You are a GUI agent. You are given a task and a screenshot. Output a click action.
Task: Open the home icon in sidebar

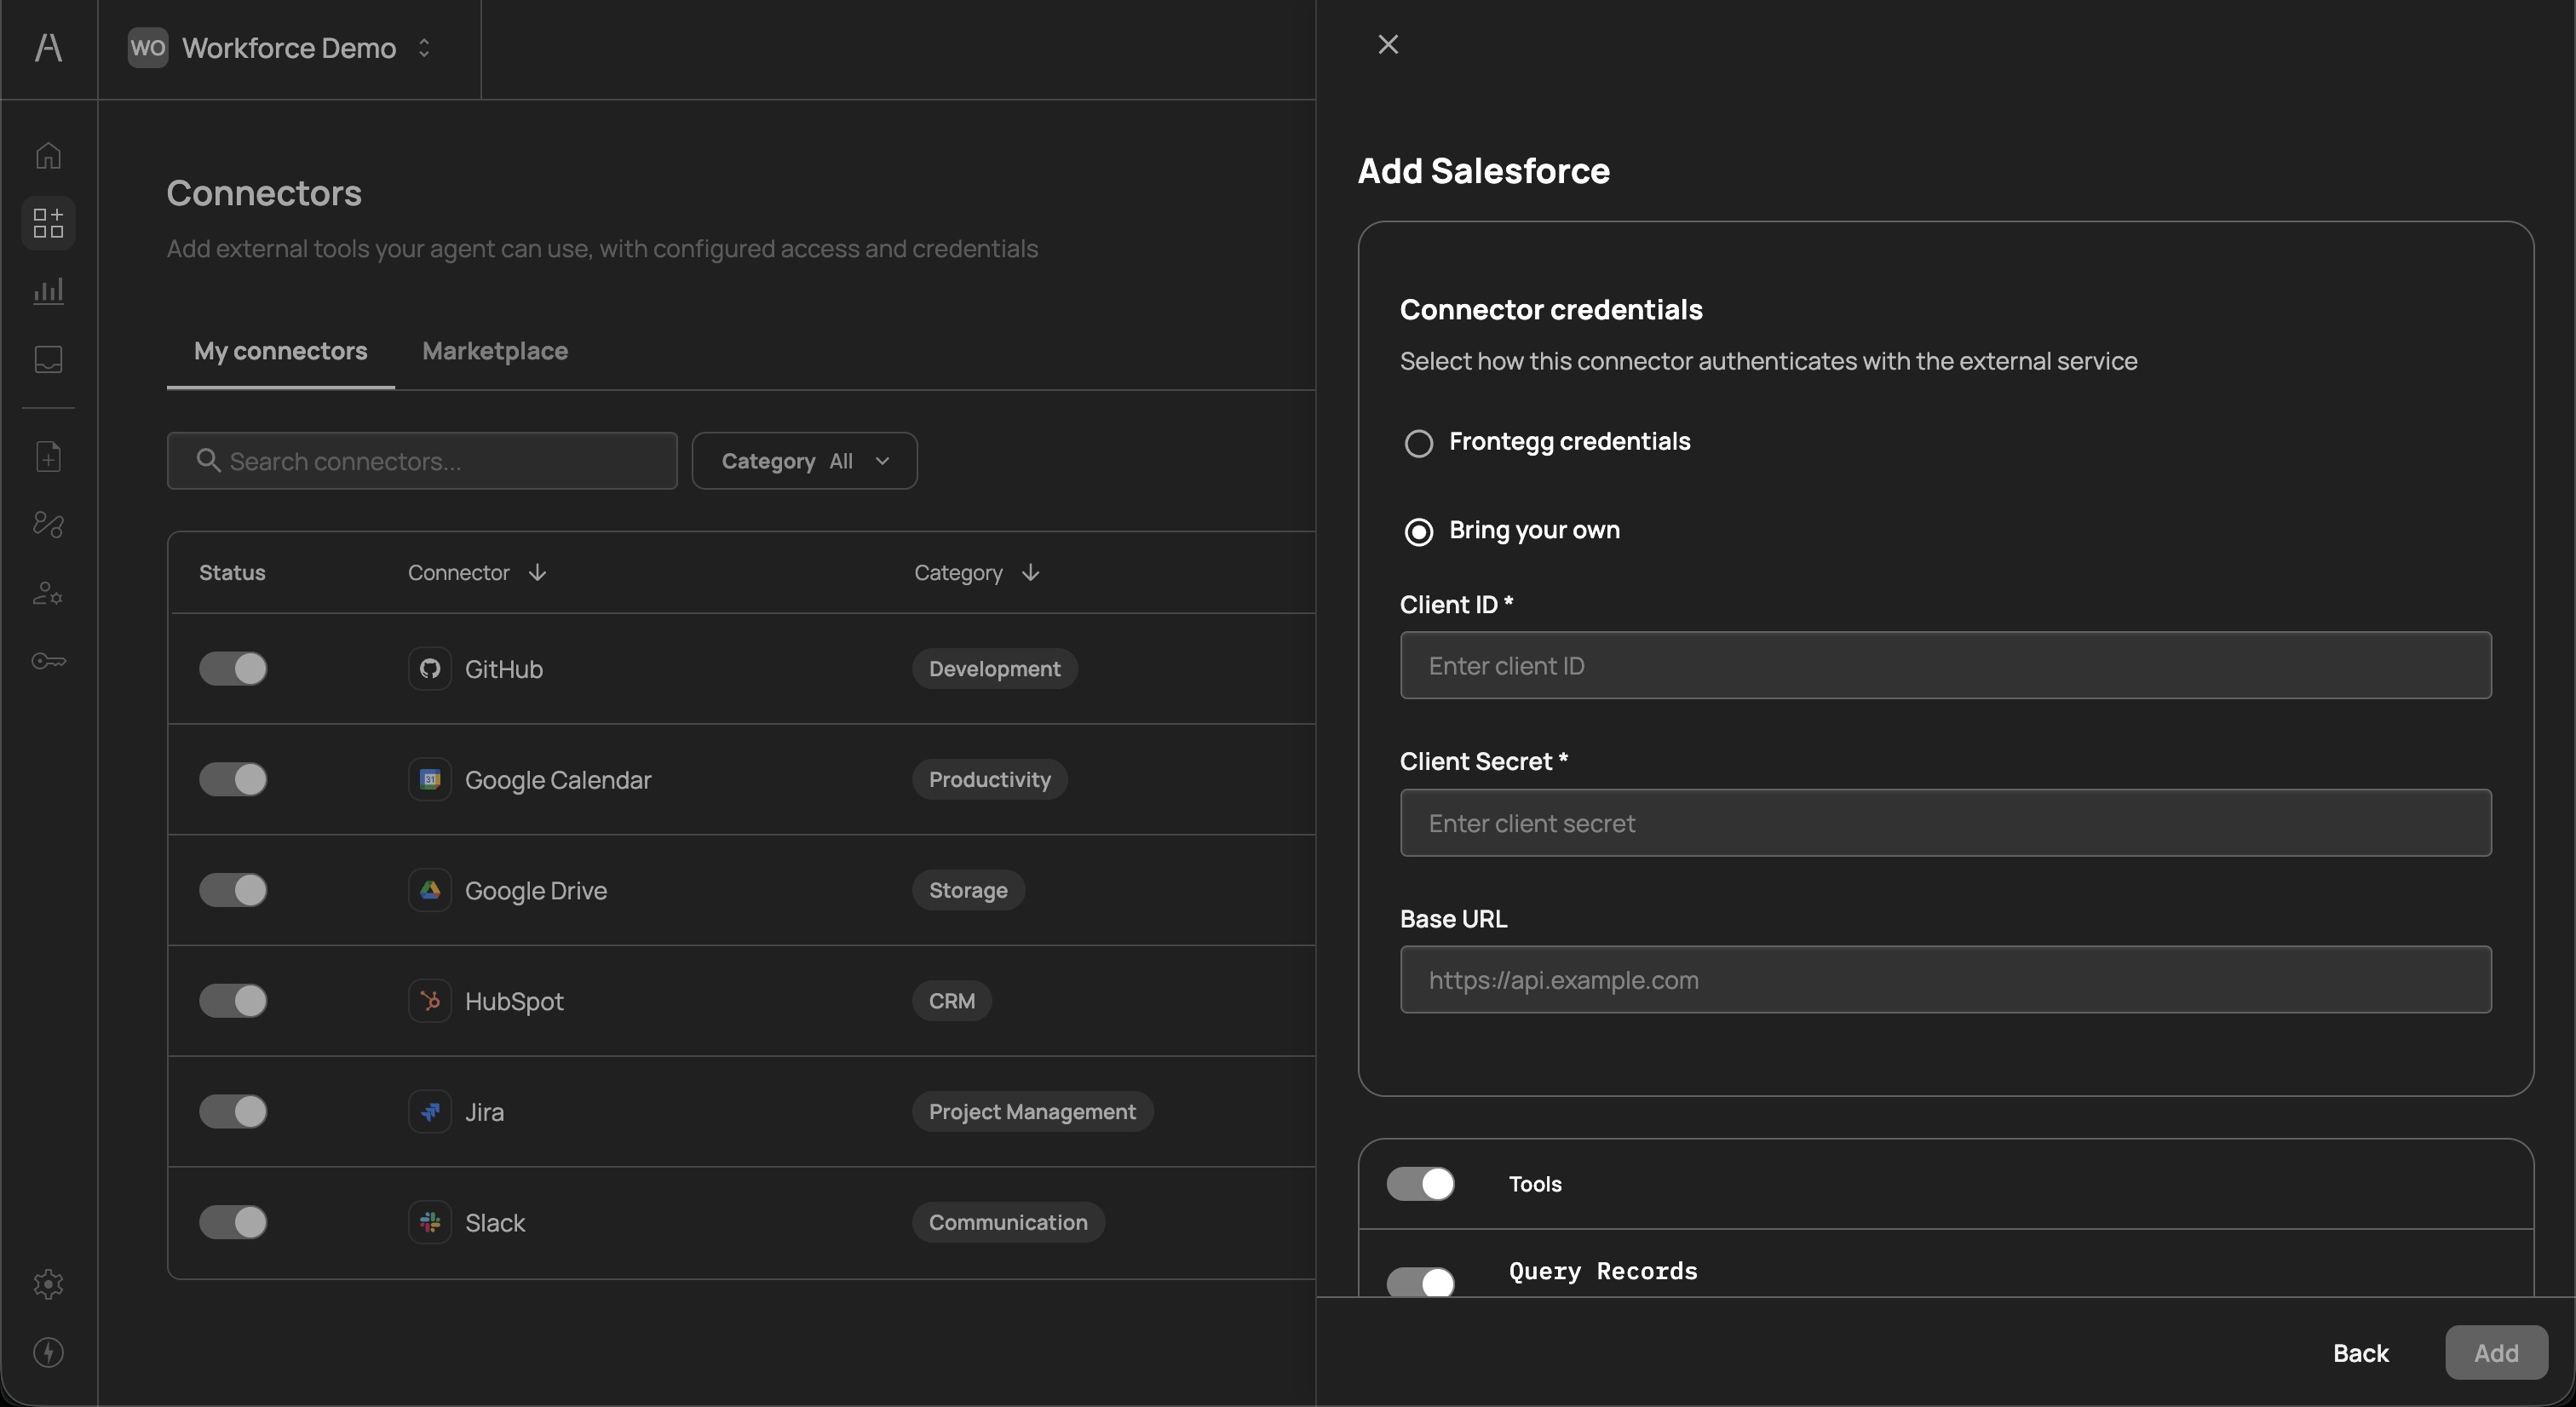pos(48,156)
